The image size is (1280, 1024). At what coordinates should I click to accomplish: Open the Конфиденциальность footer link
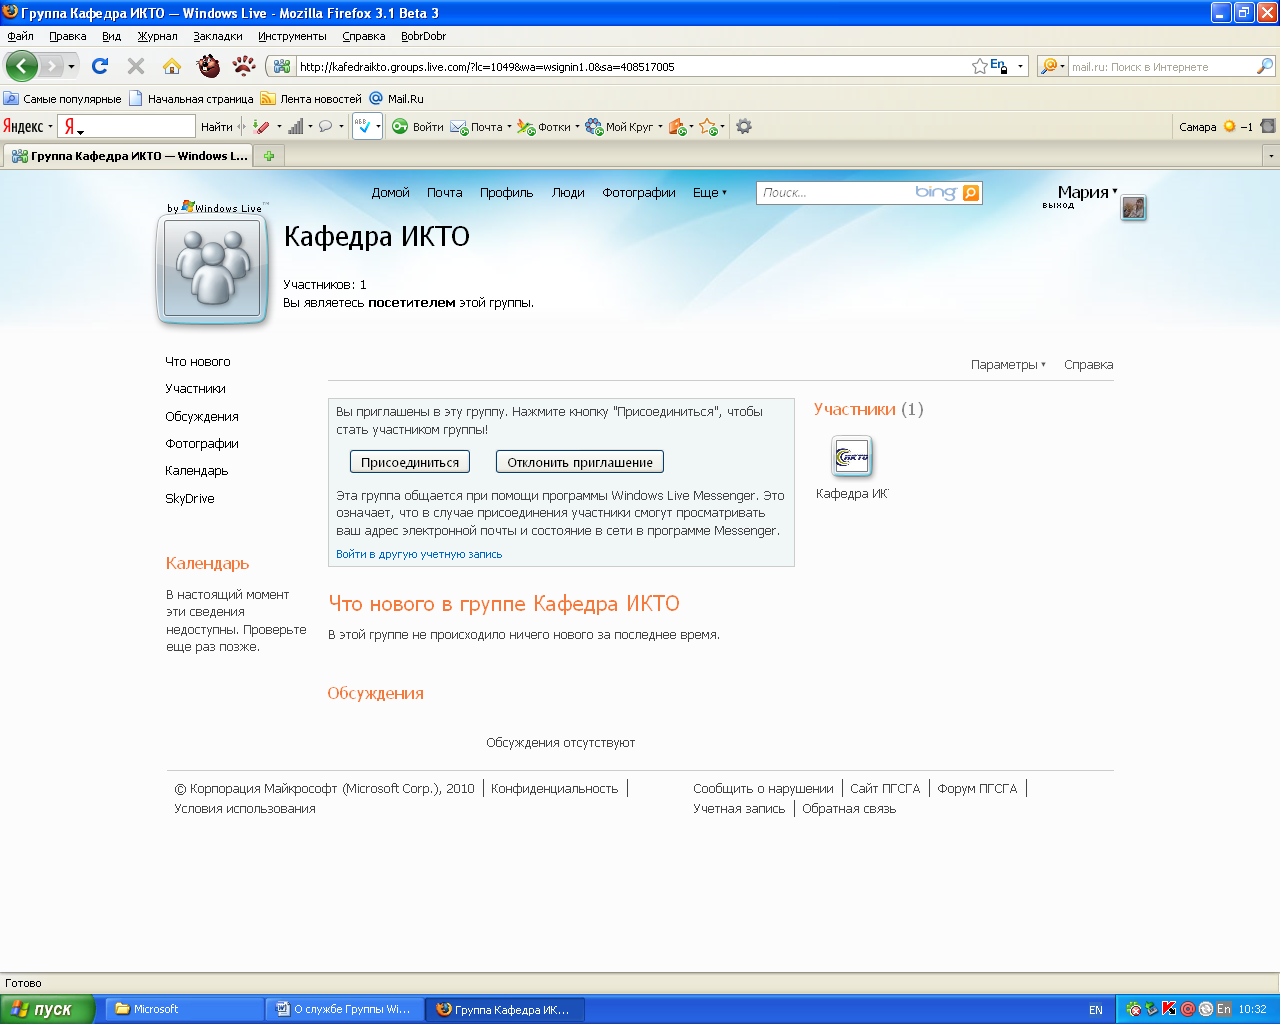tap(555, 789)
